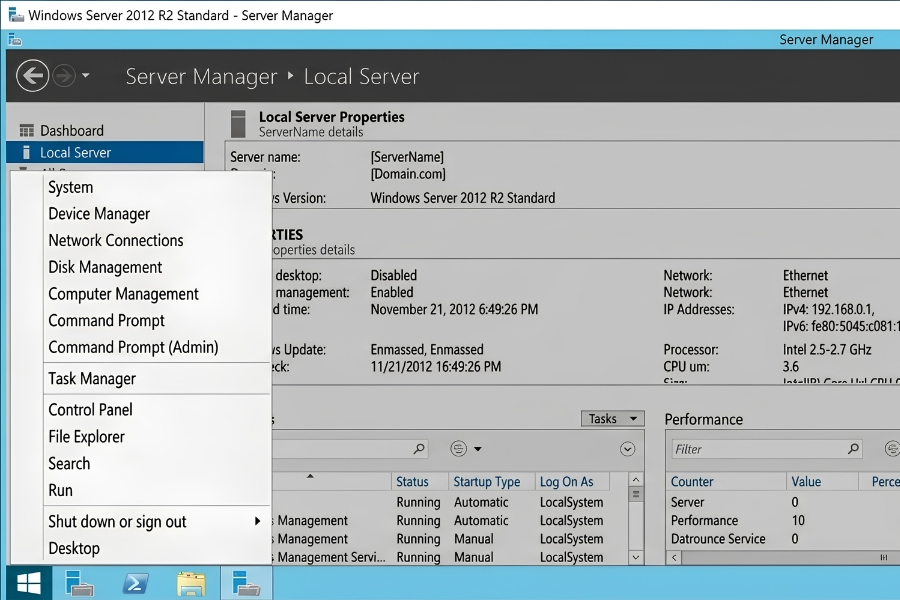Click the Server Manager title bar icon
The image size is (900, 600).
(x=16, y=15)
